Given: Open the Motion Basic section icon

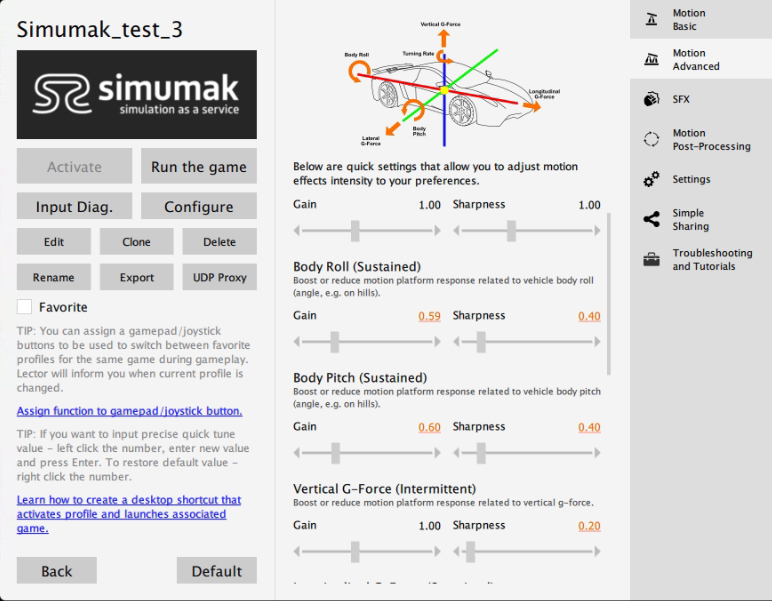Looking at the screenshot, I should (x=652, y=20).
